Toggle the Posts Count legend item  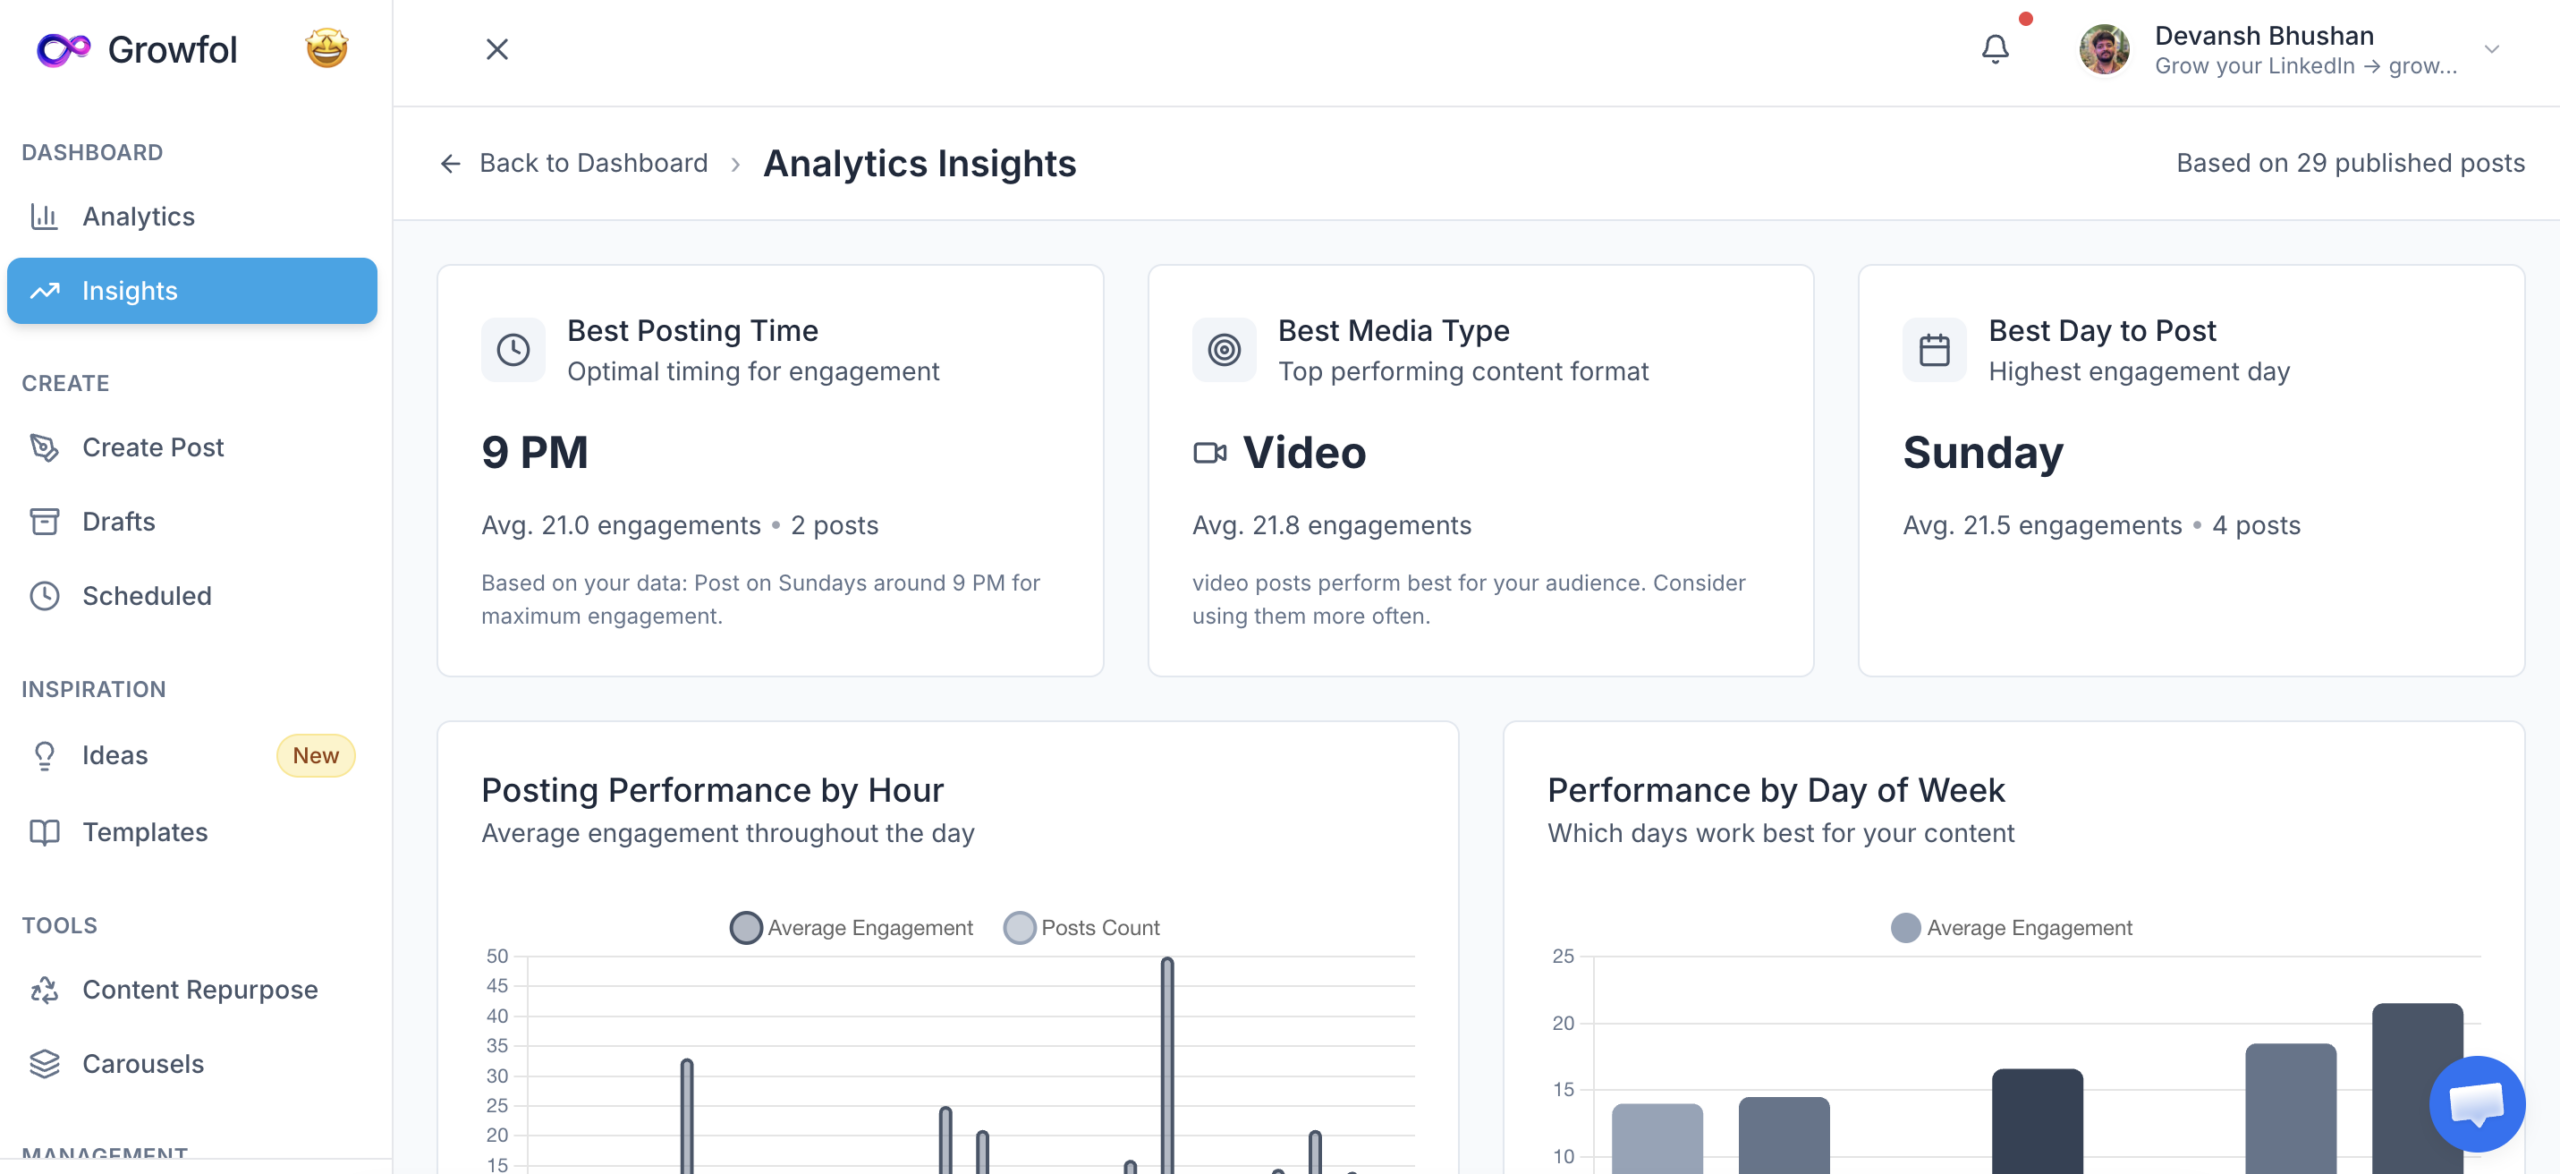[x=1082, y=927]
